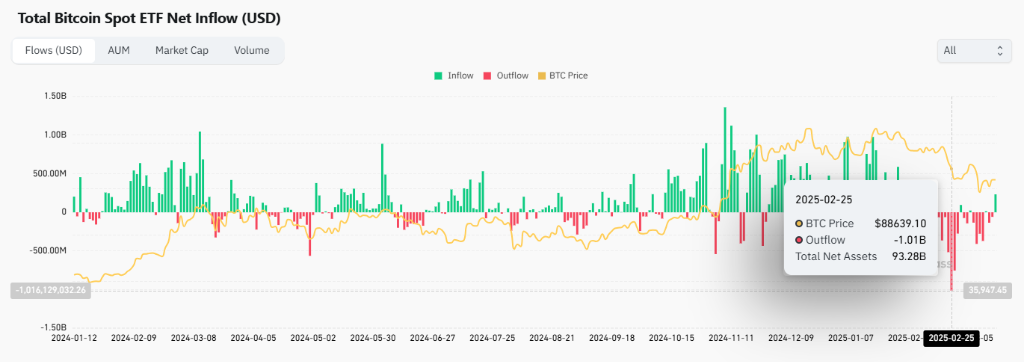The height and width of the screenshot is (362, 1024).
Task: Click the largest red outflow bar at 2025-02-25
Action: coord(952,252)
